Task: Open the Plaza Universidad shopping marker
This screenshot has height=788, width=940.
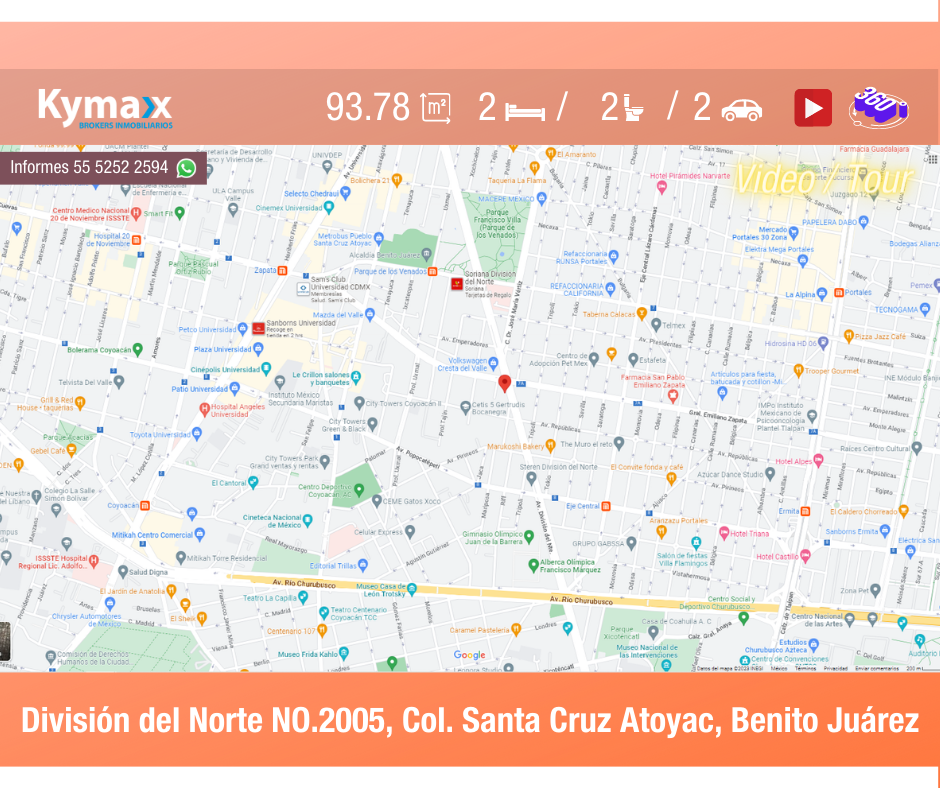Action: pos(258,348)
